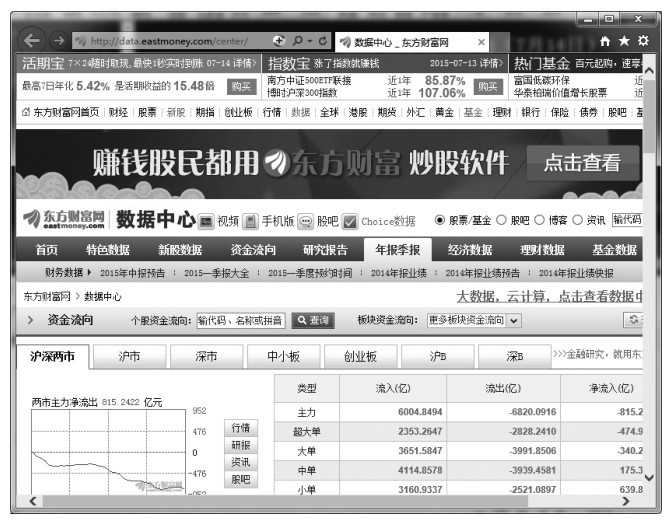Open the 新股数据 navigation tab
Screen dimensions: 672x523
180,249
